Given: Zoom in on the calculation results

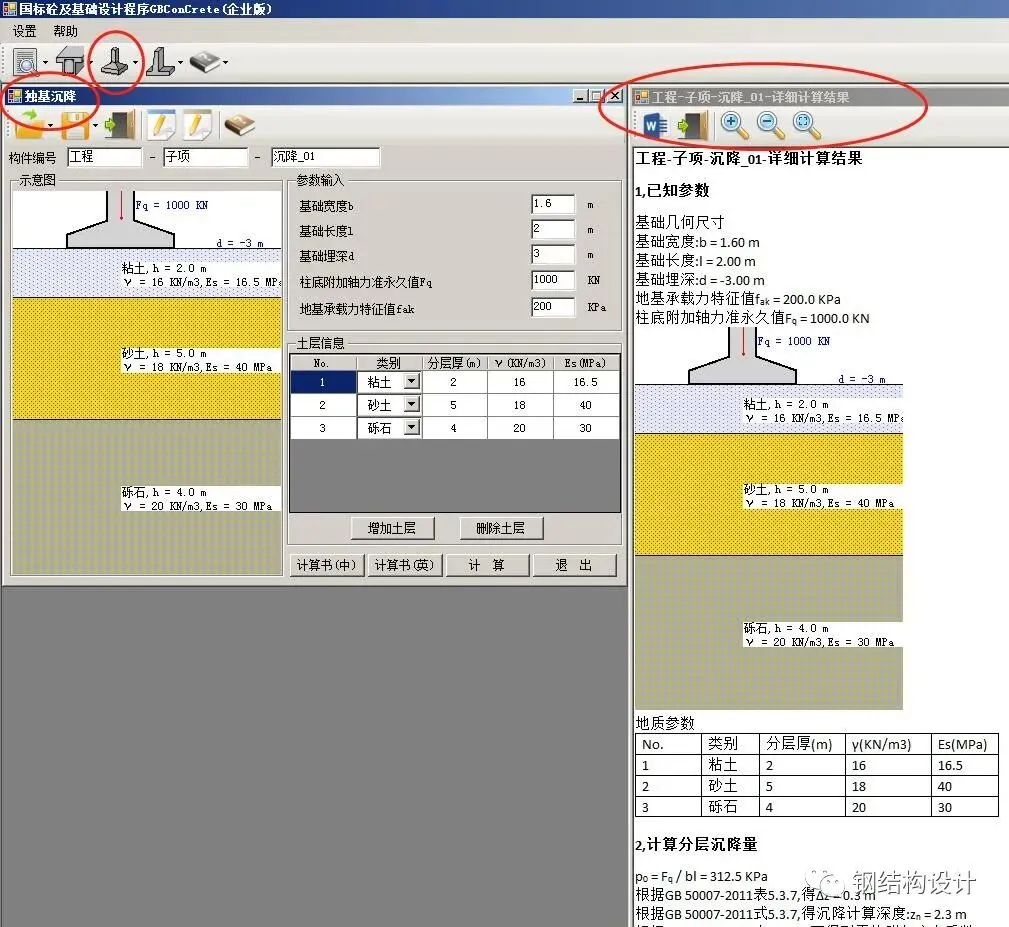Looking at the screenshot, I should pos(734,125).
